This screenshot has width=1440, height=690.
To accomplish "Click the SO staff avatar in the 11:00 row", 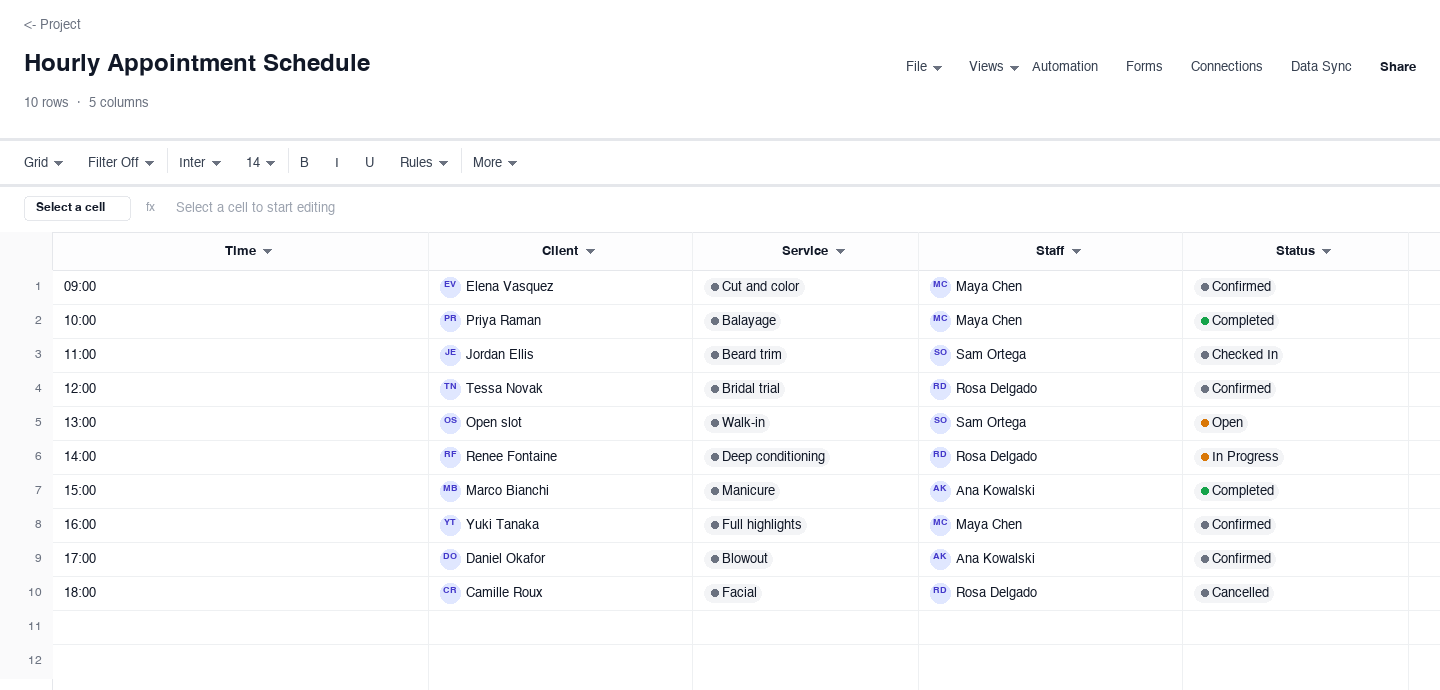I will 940,355.
